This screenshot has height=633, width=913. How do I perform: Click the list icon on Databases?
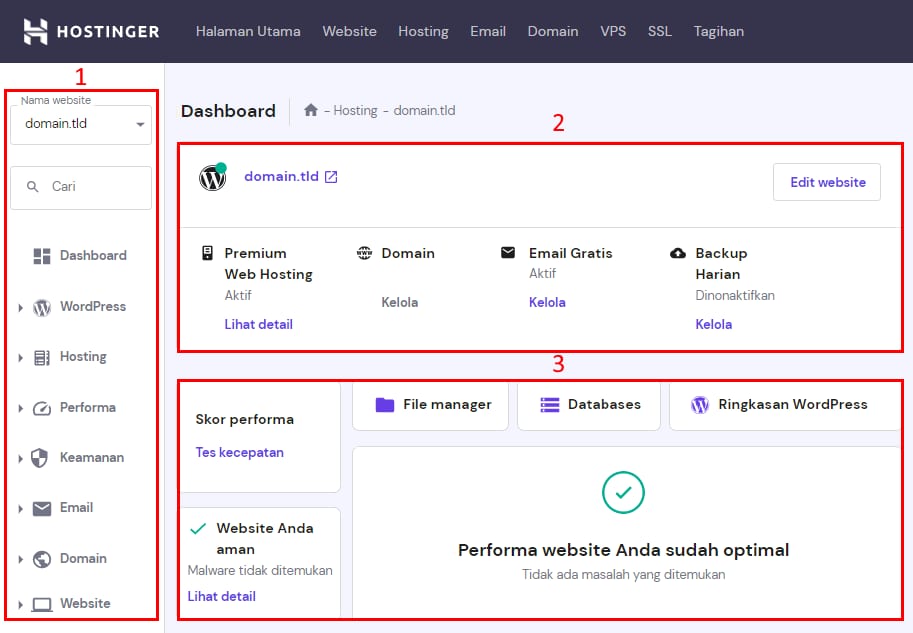(550, 405)
